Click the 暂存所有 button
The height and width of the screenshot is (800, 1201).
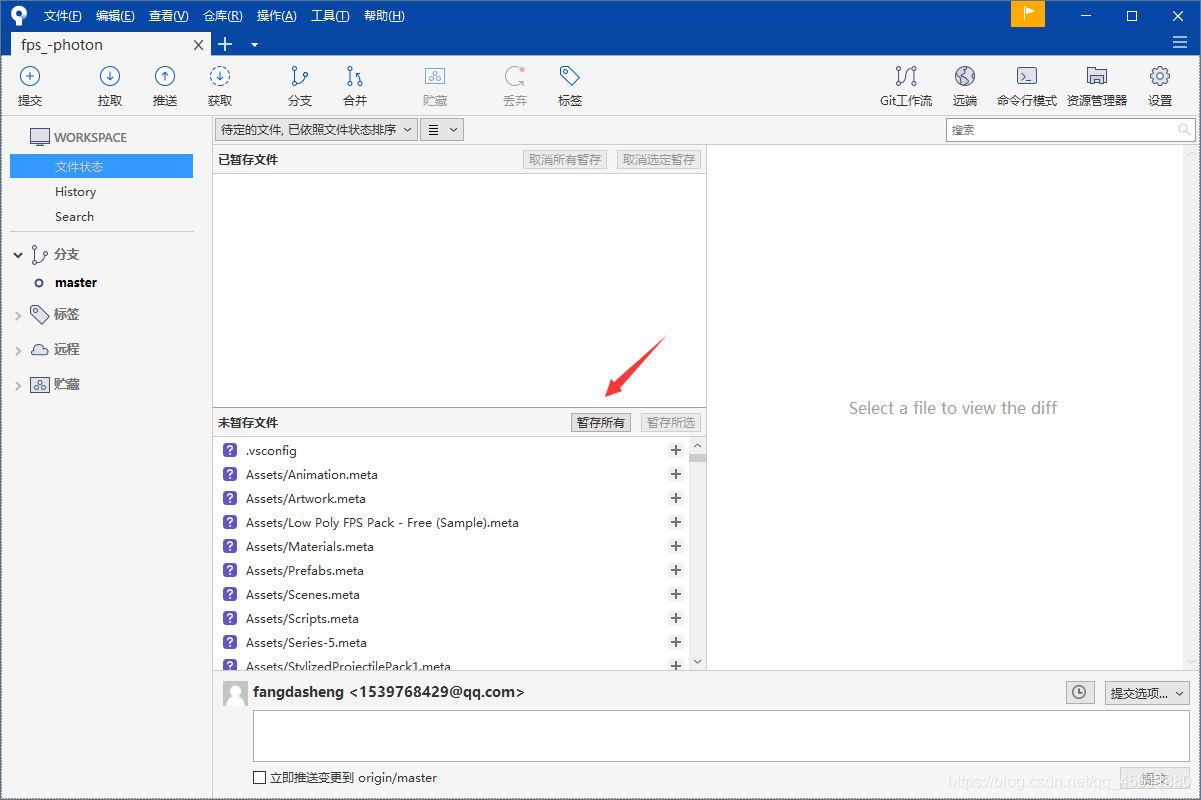pos(601,423)
